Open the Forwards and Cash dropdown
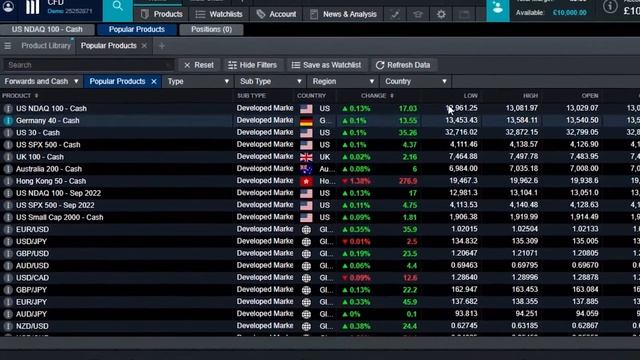 (41, 81)
